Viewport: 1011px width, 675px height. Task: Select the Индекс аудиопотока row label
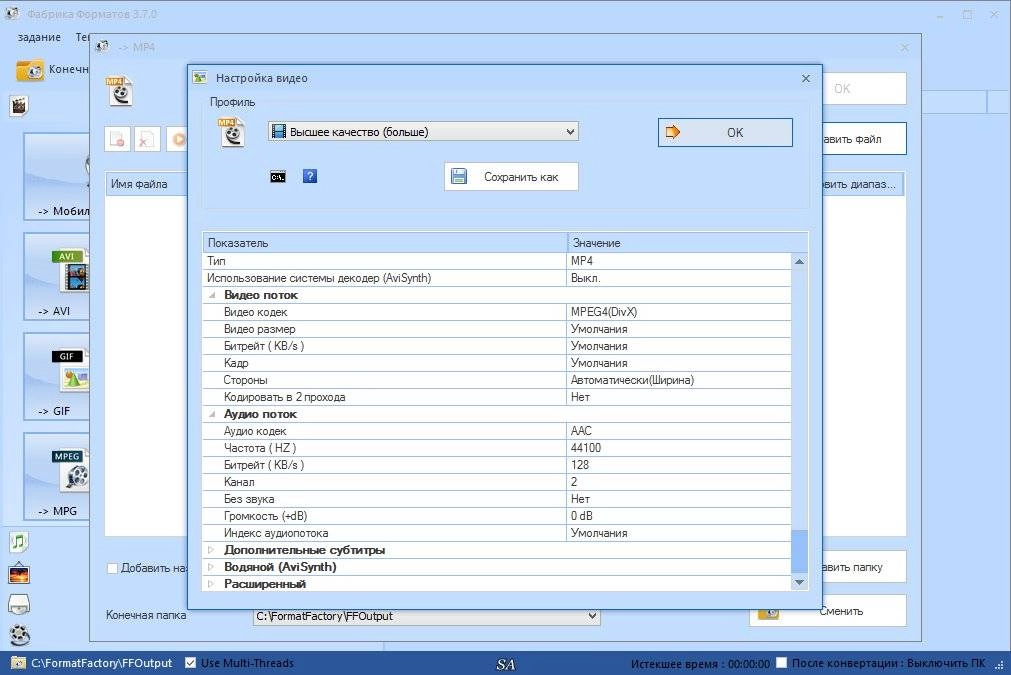coord(276,533)
